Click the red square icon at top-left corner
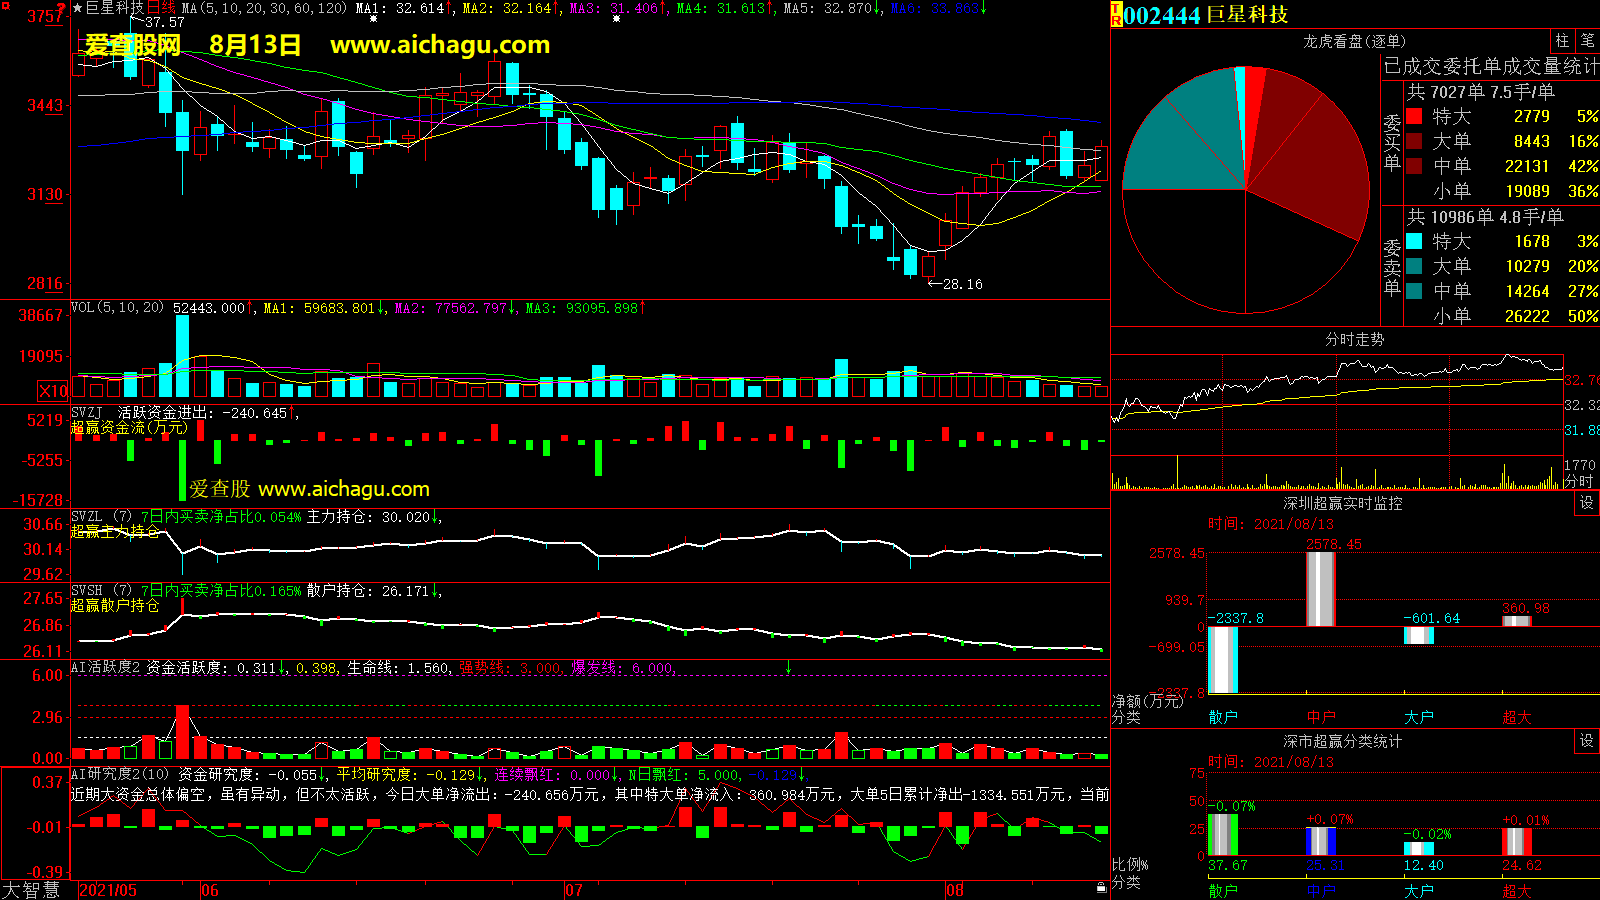 [x=5, y=6]
